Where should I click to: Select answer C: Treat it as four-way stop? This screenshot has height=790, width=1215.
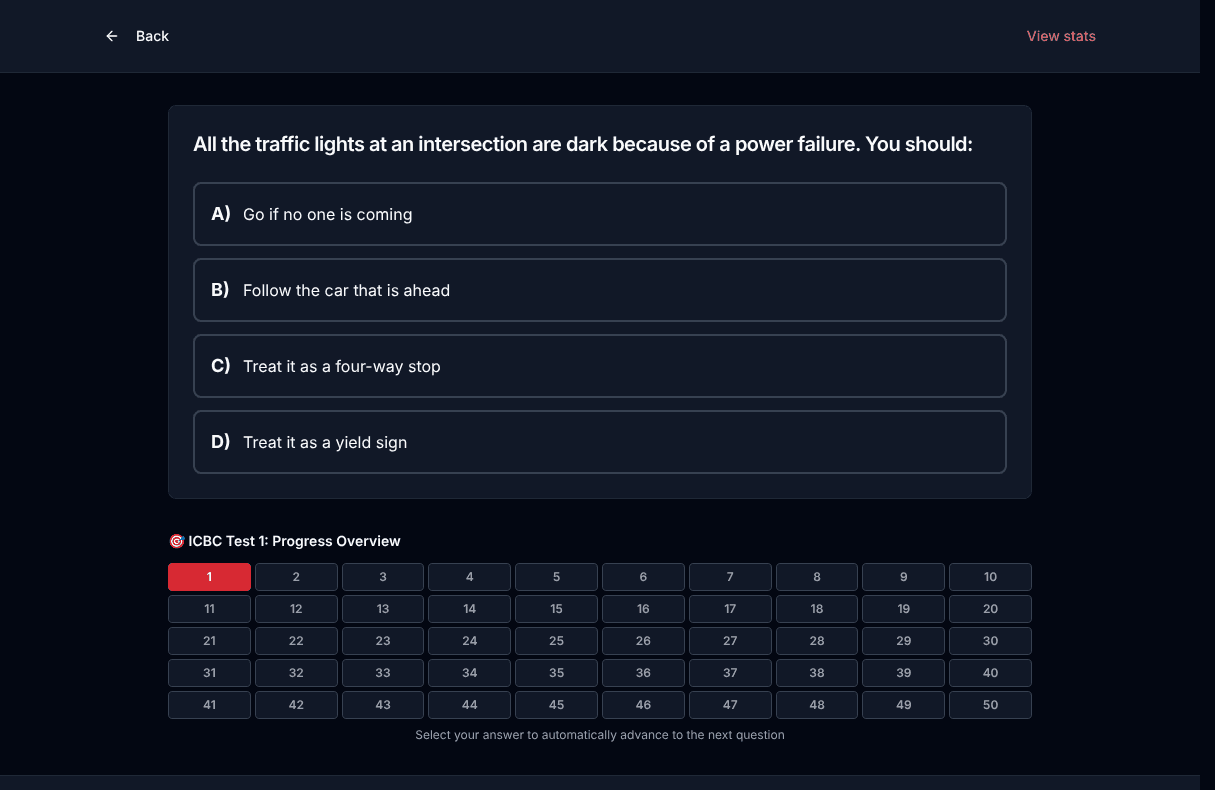(x=600, y=366)
